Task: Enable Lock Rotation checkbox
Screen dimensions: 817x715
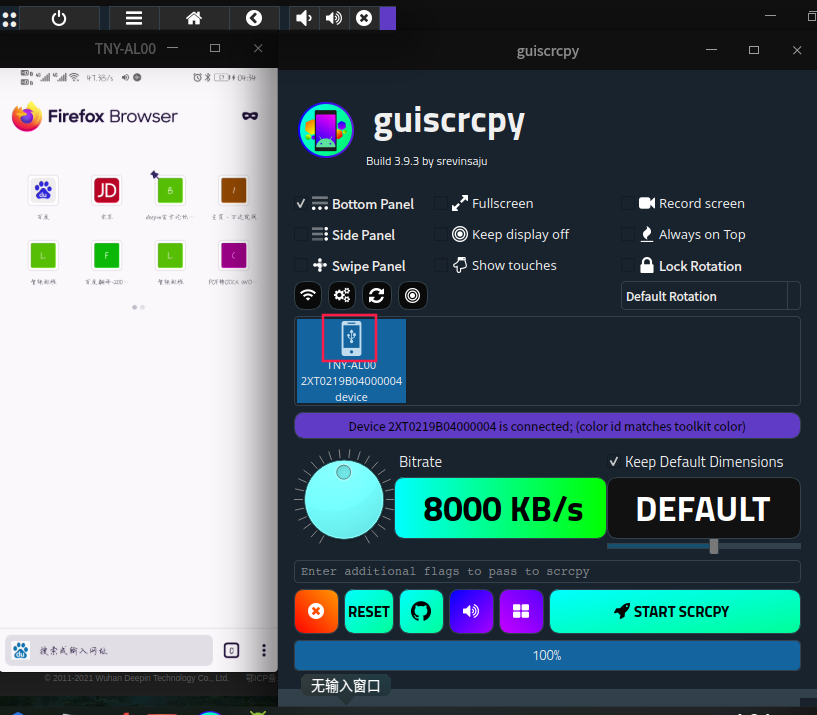Action: [628, 266]
